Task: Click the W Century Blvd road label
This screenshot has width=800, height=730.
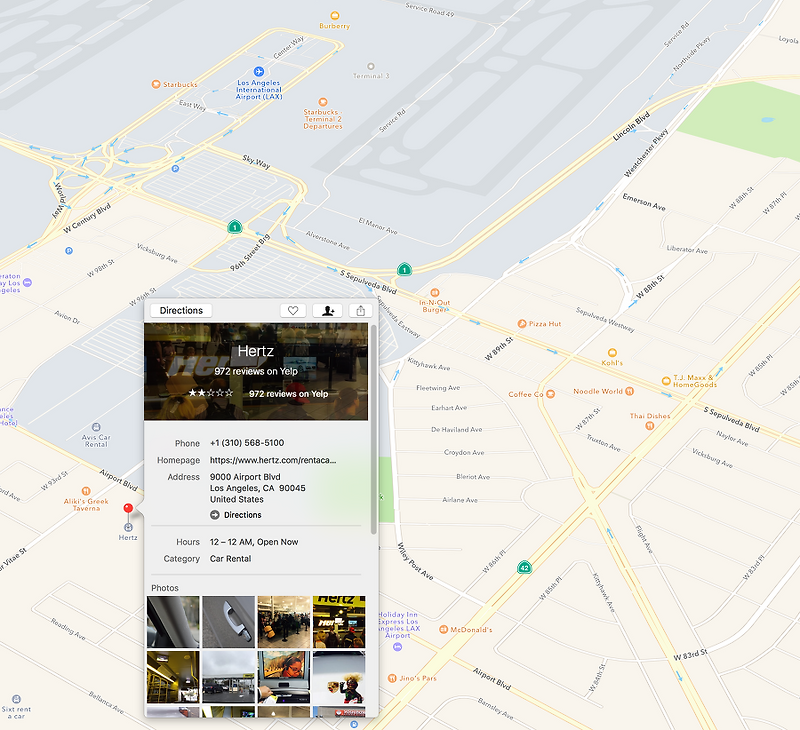Action: coord(87,218)
